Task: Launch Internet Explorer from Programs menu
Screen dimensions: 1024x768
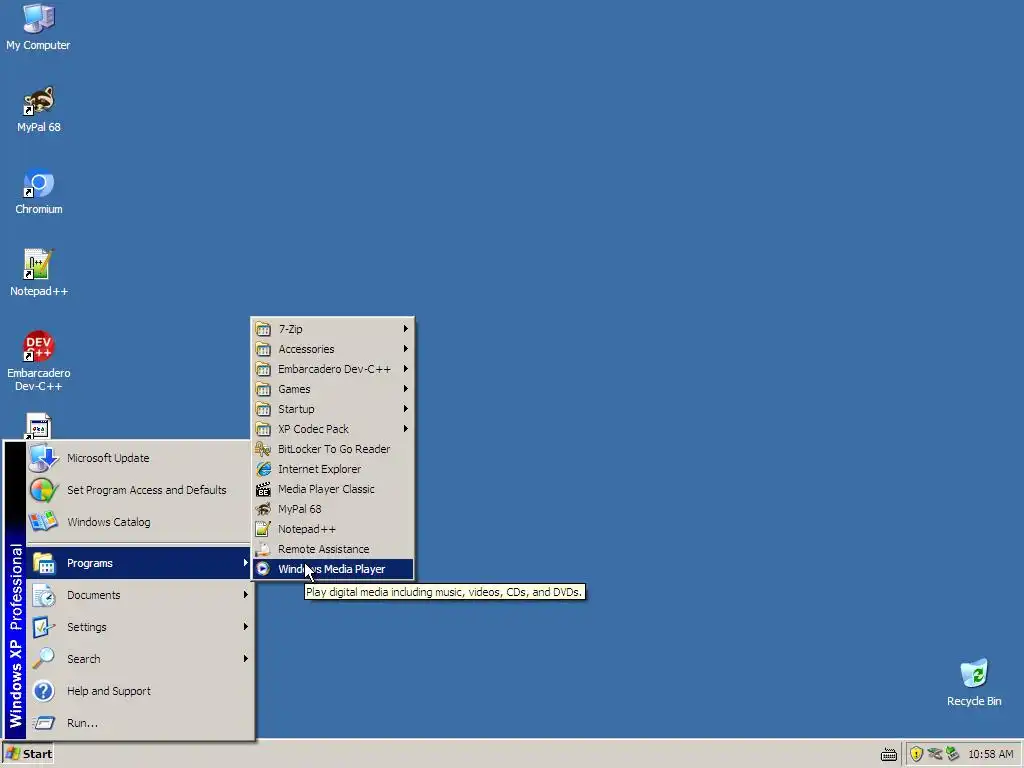Action: (x=333, y=469)
